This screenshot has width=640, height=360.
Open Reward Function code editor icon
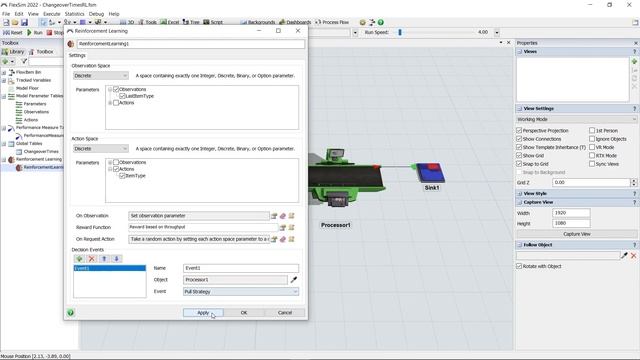(291, 227)
